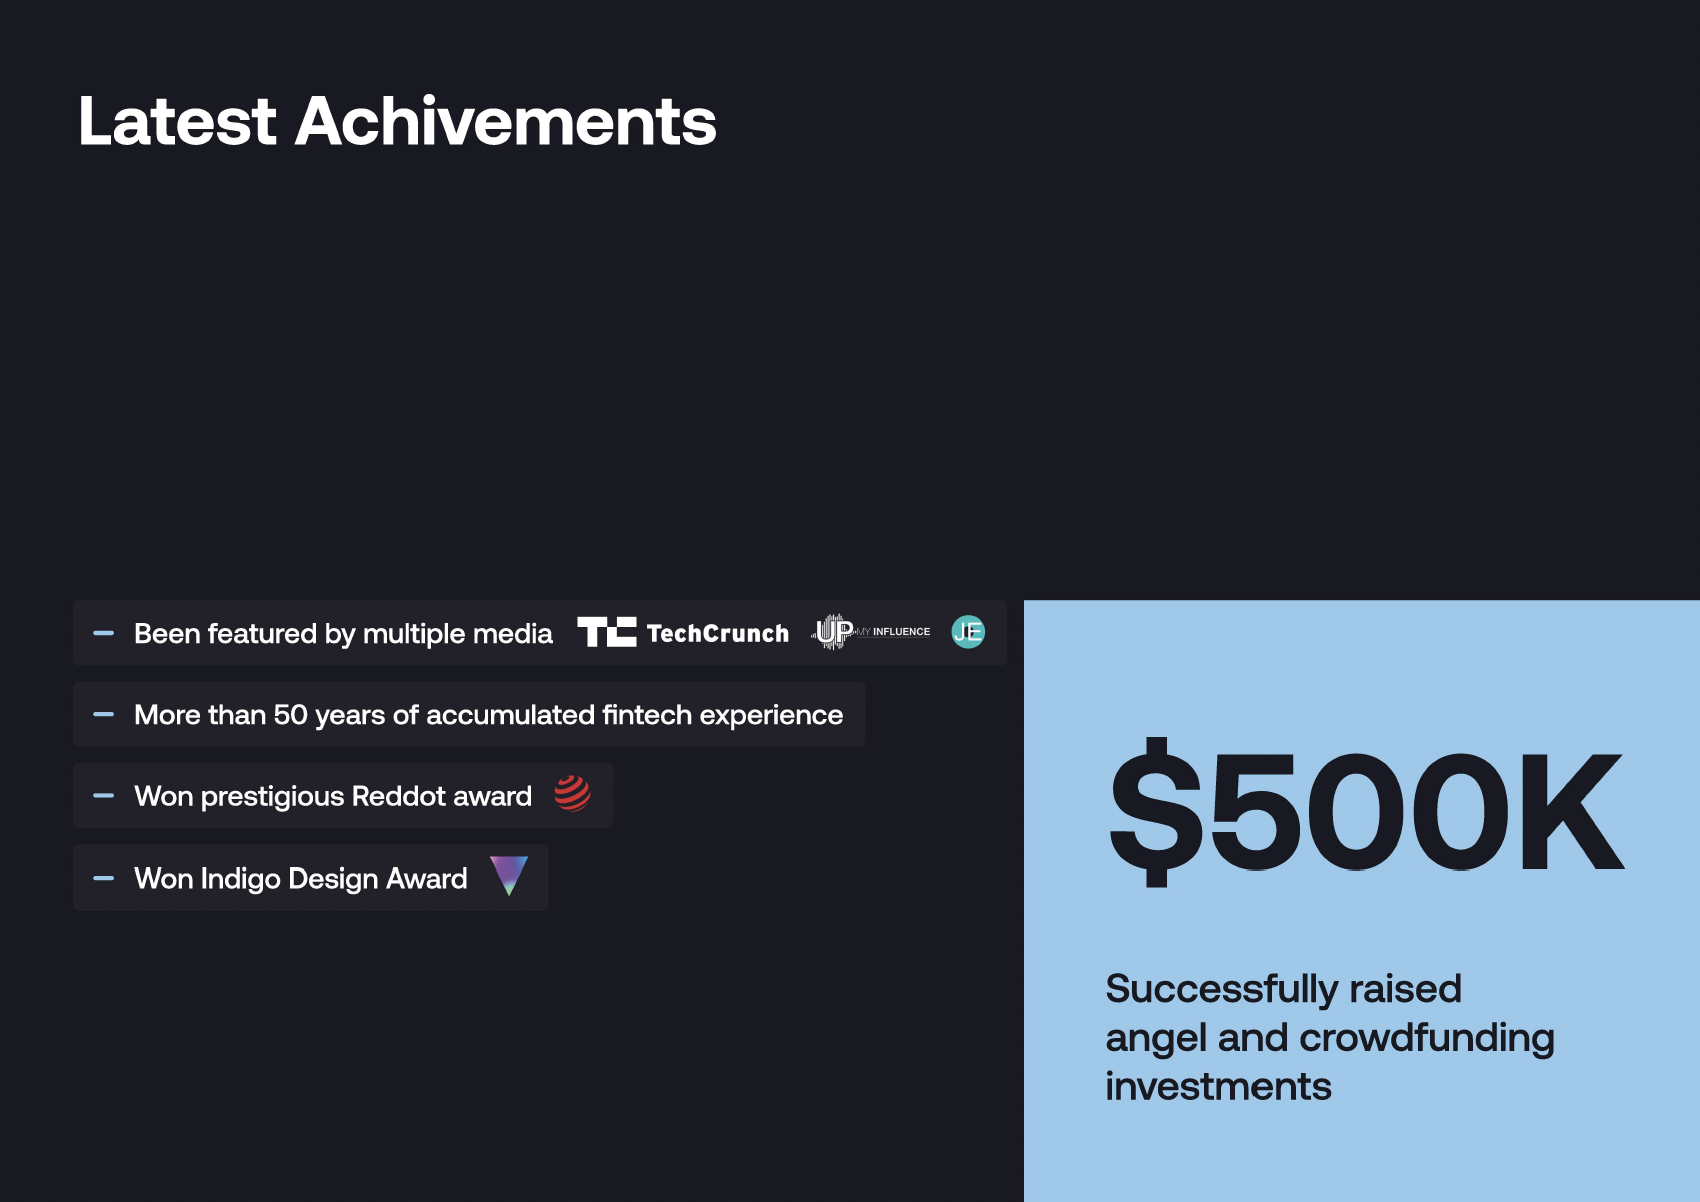1700x1202 pixels.
Task: Click the red Reddot award logo
Action: pyautogui.click(x=573, y=793)
